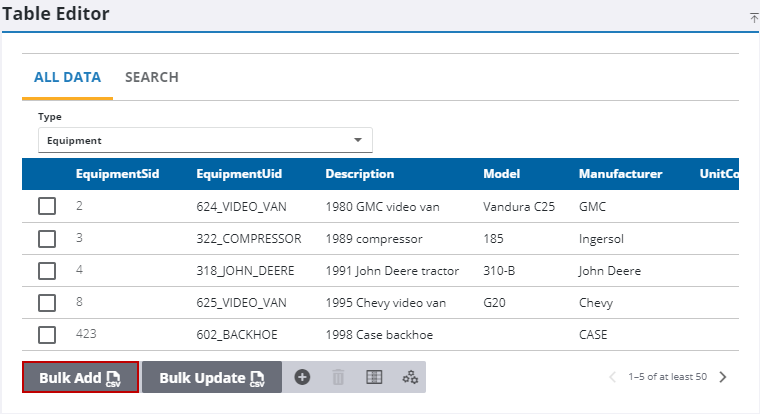Screen dimensions: 760x414
Task: Click the Manufacturer column header
Action: click(620, 174)
